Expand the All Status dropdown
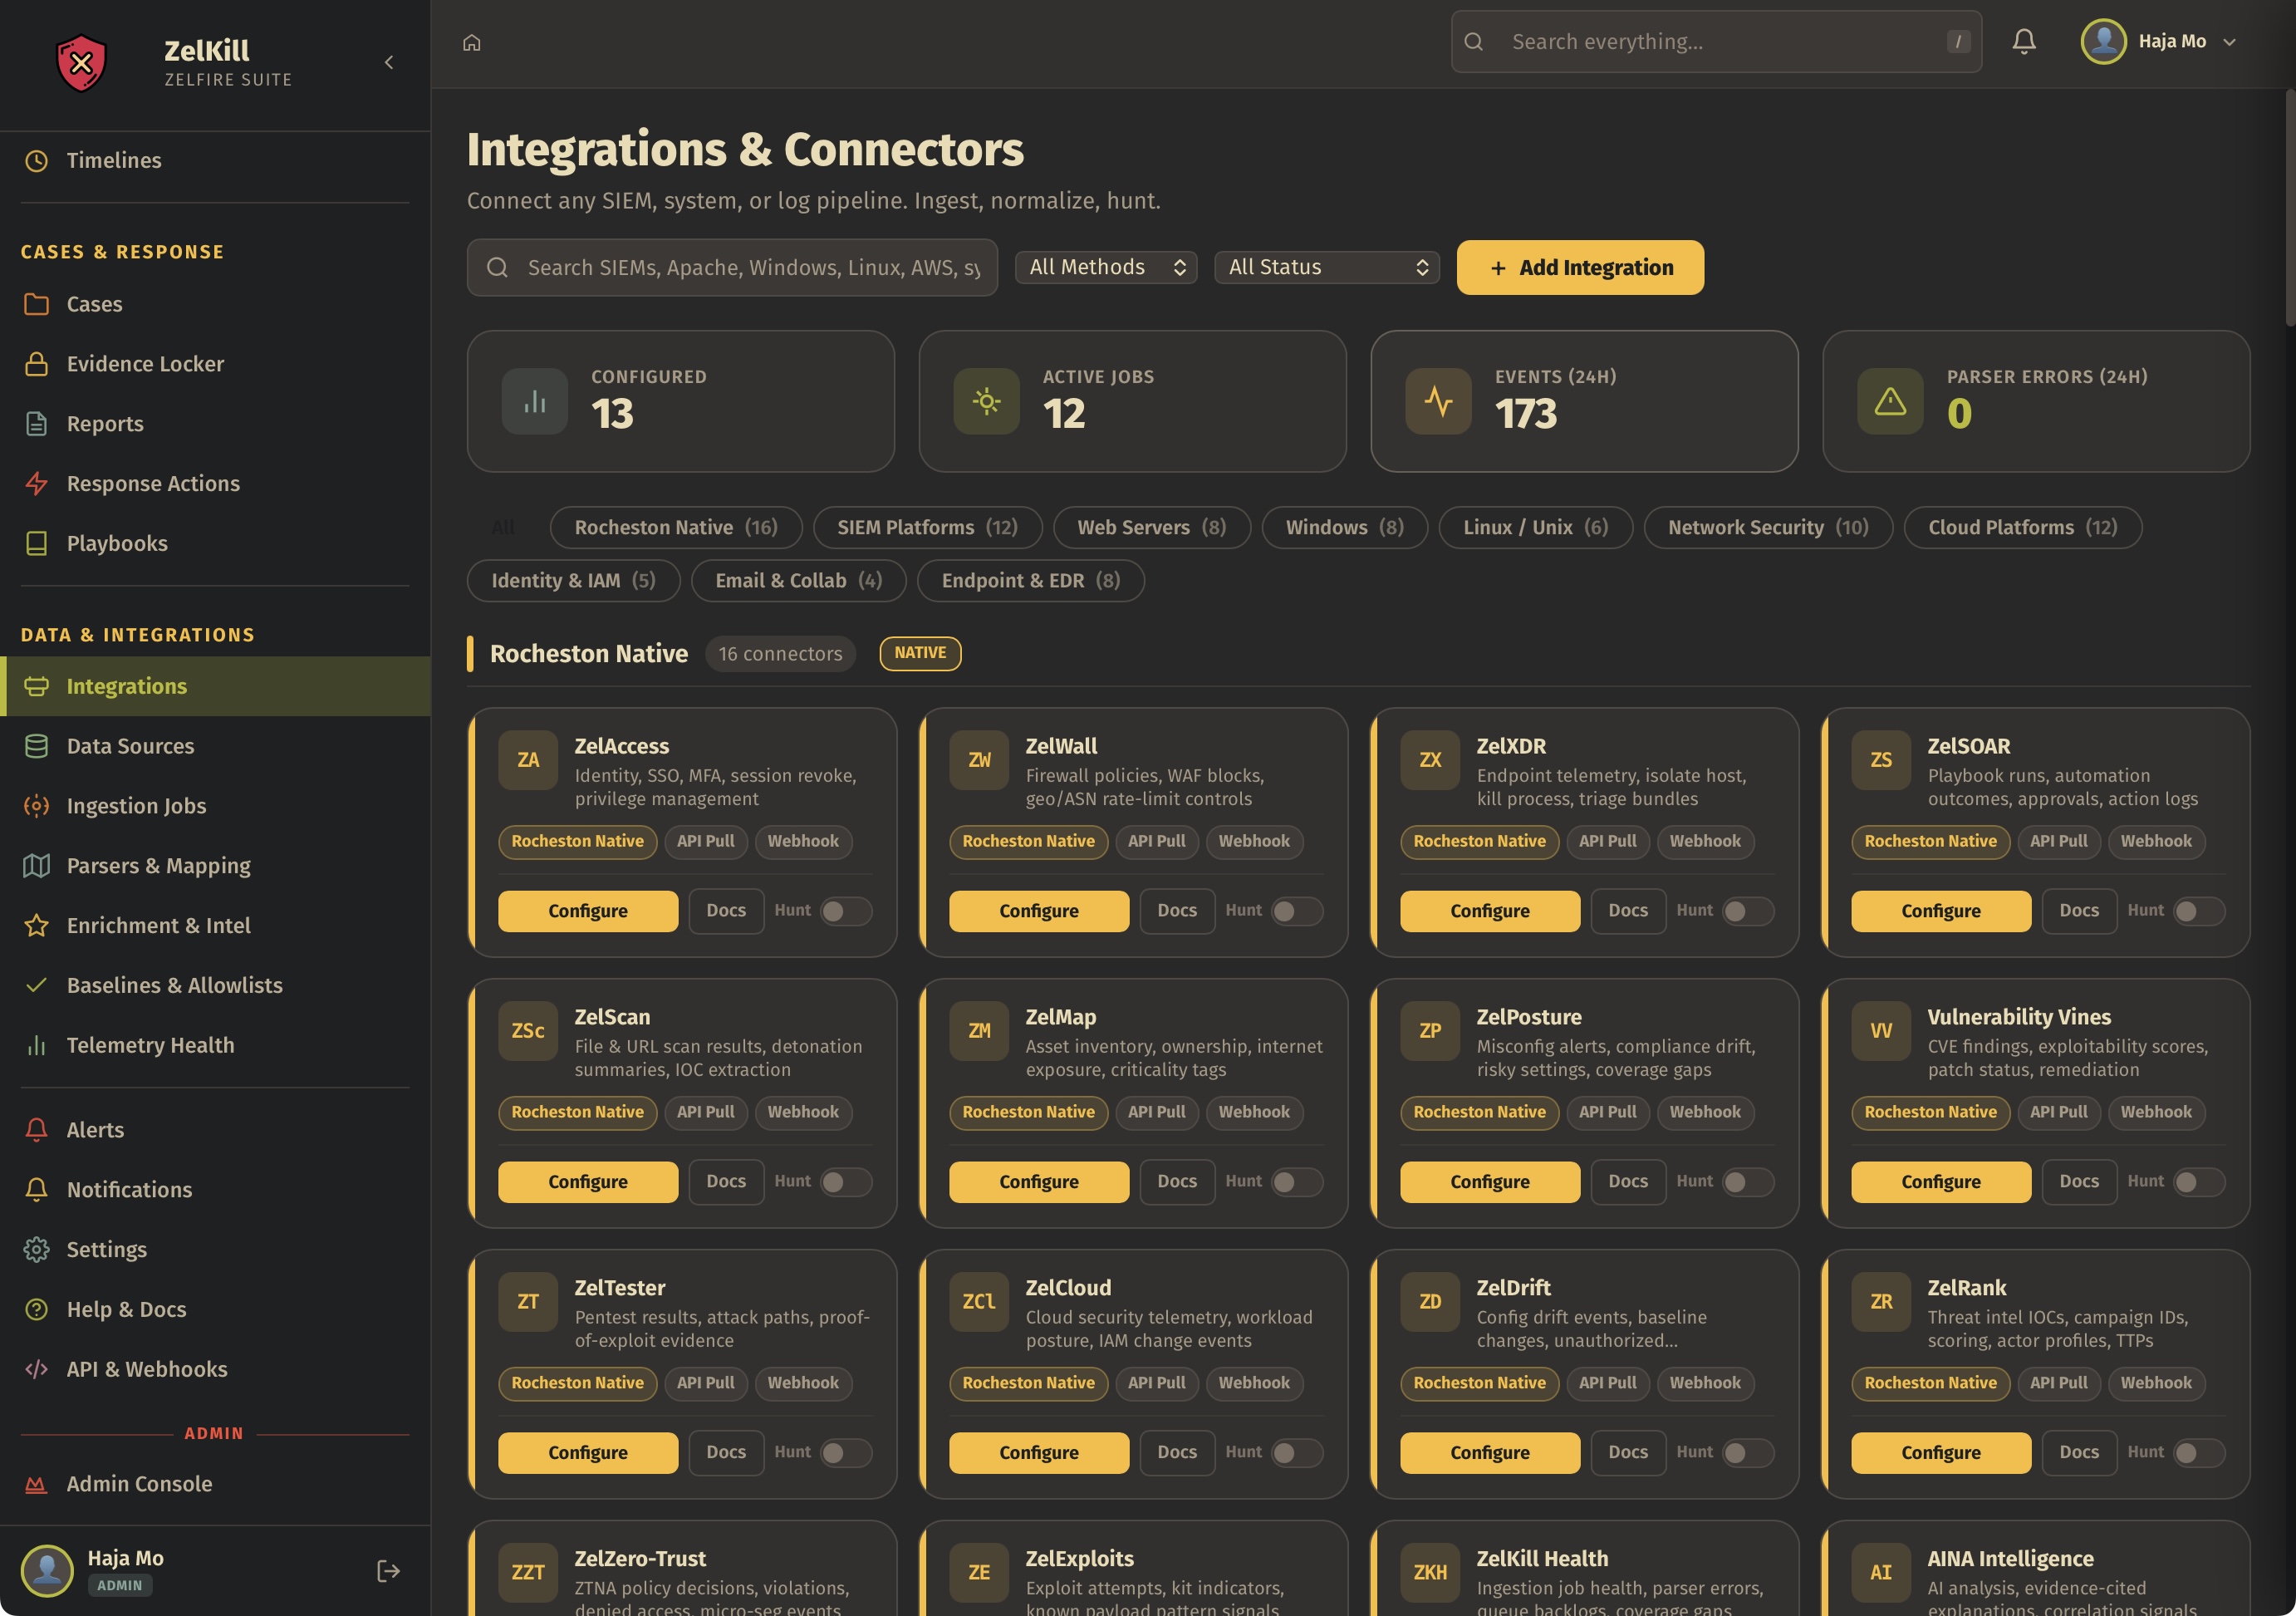The image size is (2296, 1616). [x=1326, y=267]
